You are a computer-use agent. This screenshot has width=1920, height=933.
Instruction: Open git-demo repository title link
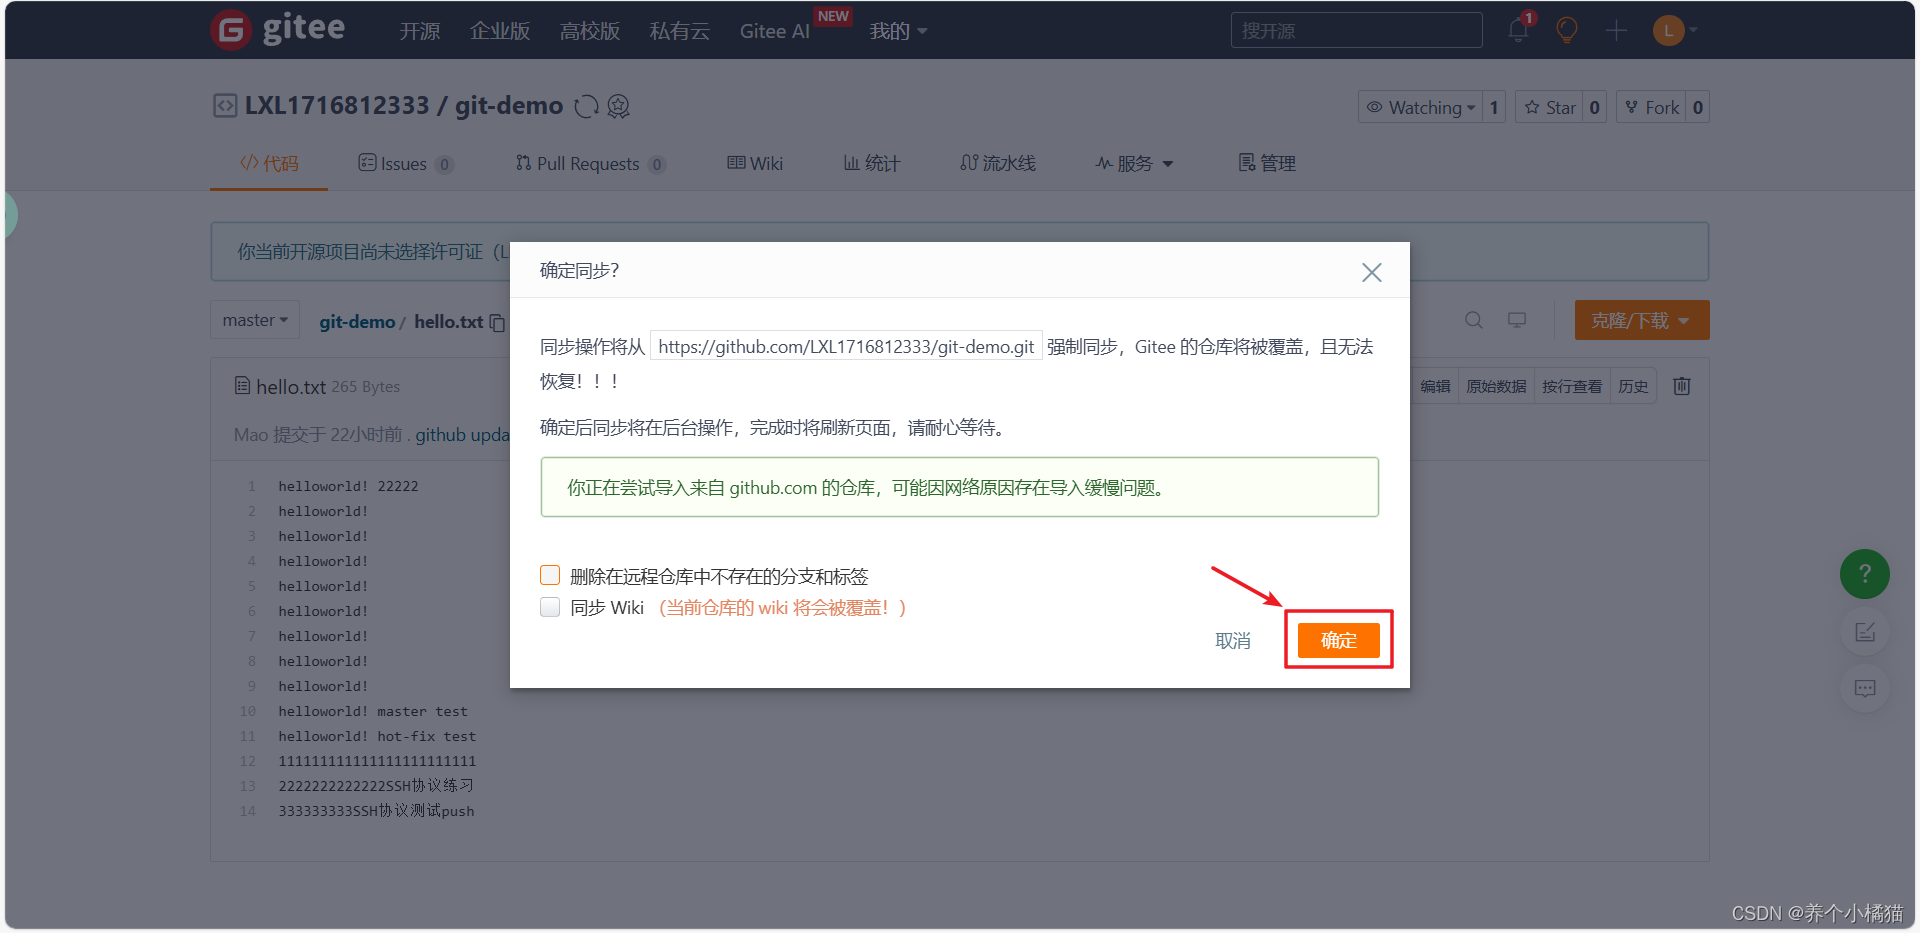pyautogui.click(x=509, y=105)
